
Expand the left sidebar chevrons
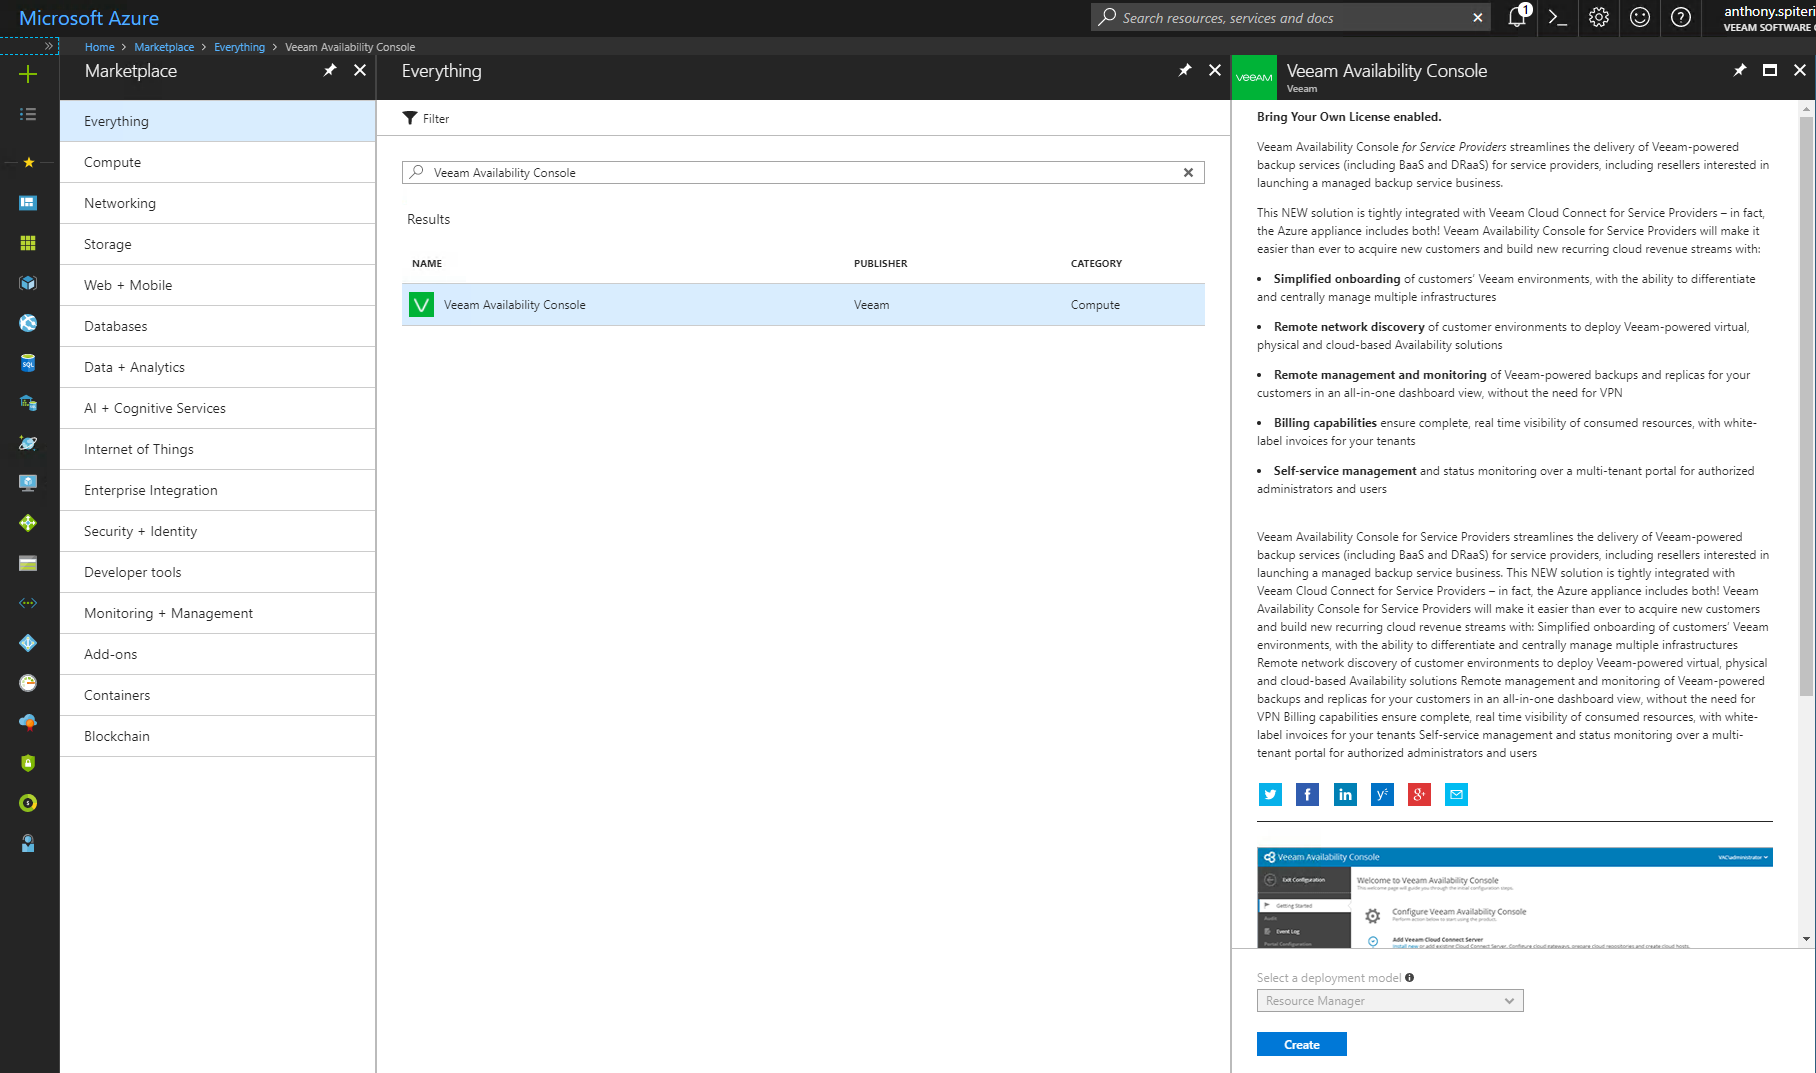[x=49, y=46]
